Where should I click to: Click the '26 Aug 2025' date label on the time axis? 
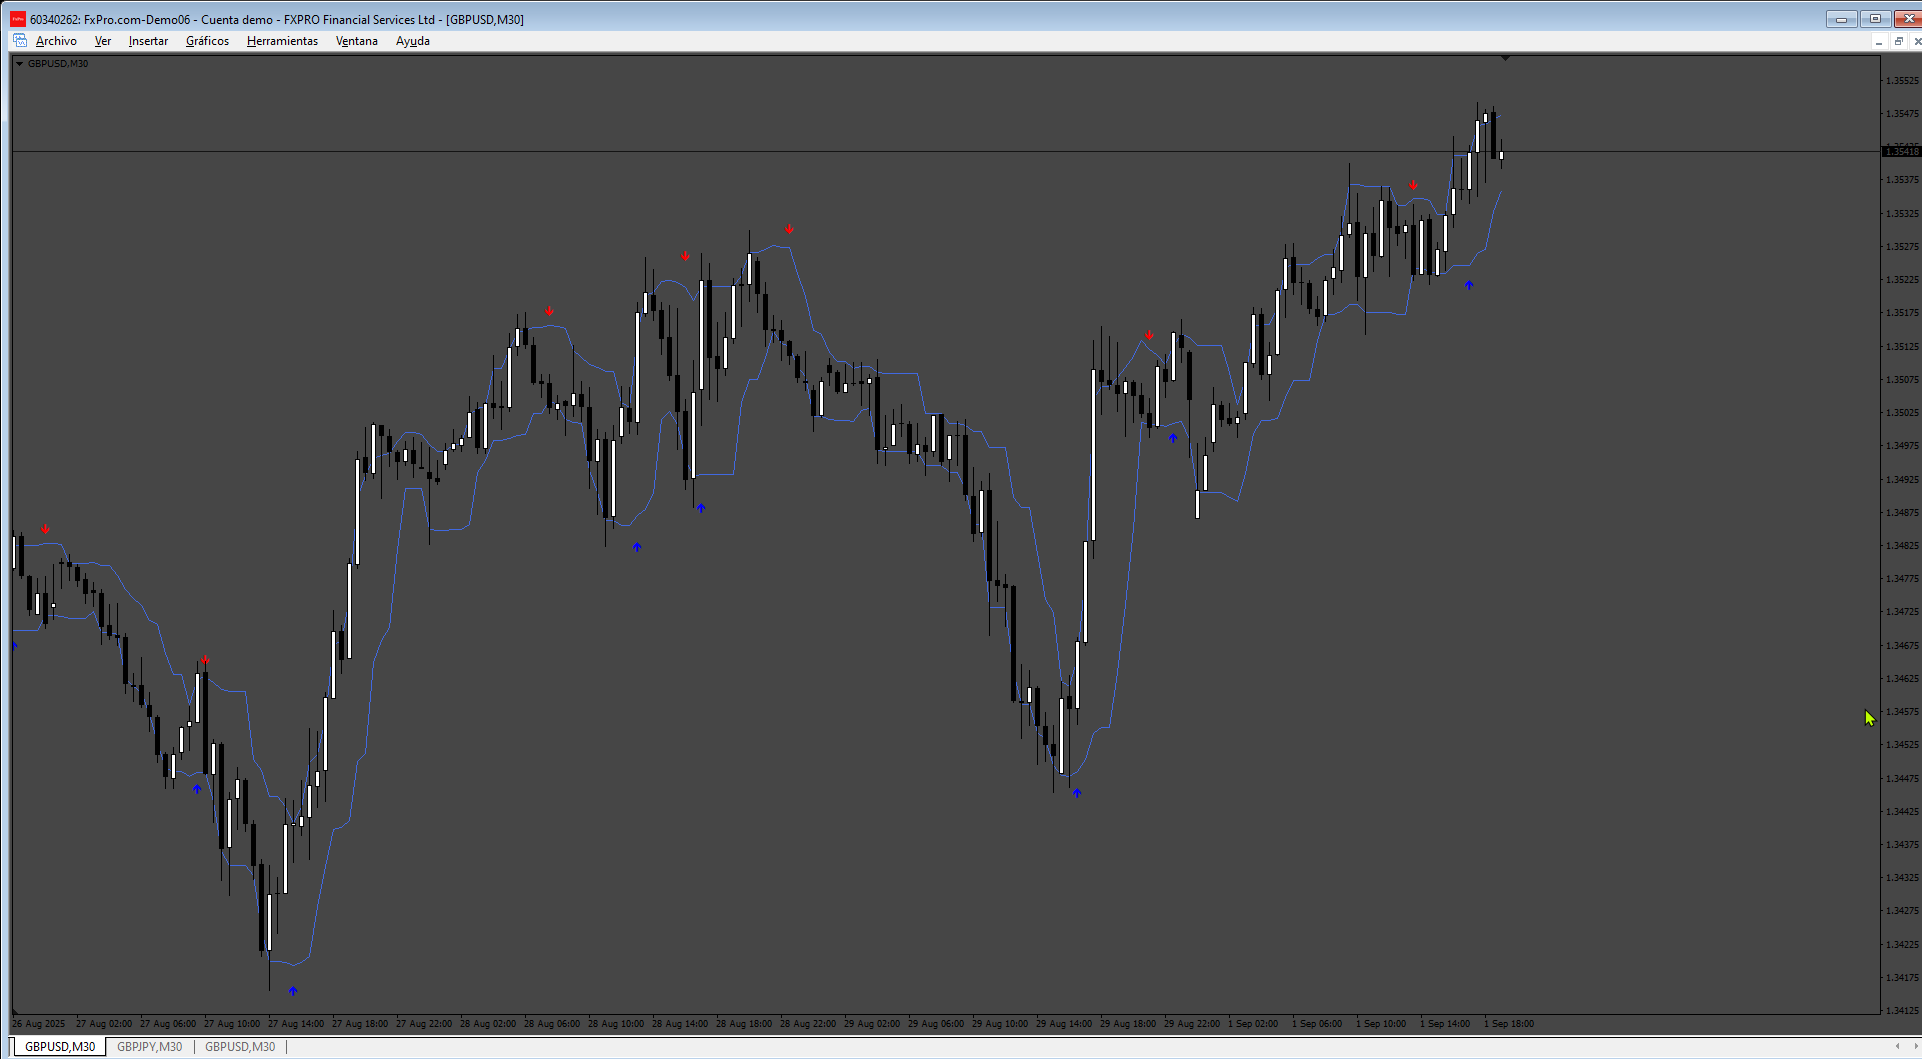point(38,1024)
